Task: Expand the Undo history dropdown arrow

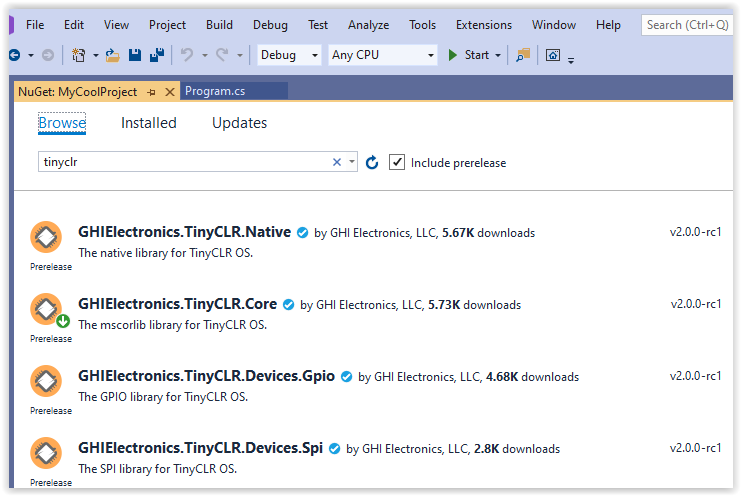Action: click(205, 56)
